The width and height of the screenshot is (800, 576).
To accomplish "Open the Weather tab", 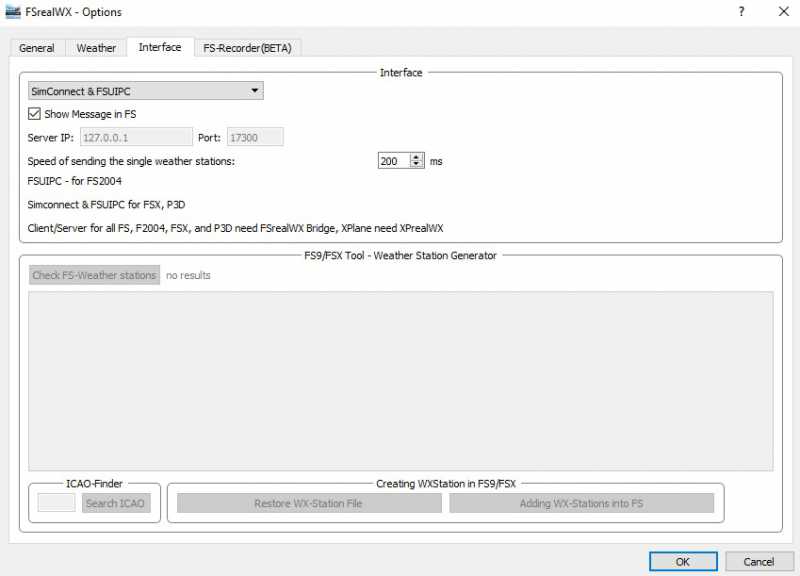I will click(96, 48).
